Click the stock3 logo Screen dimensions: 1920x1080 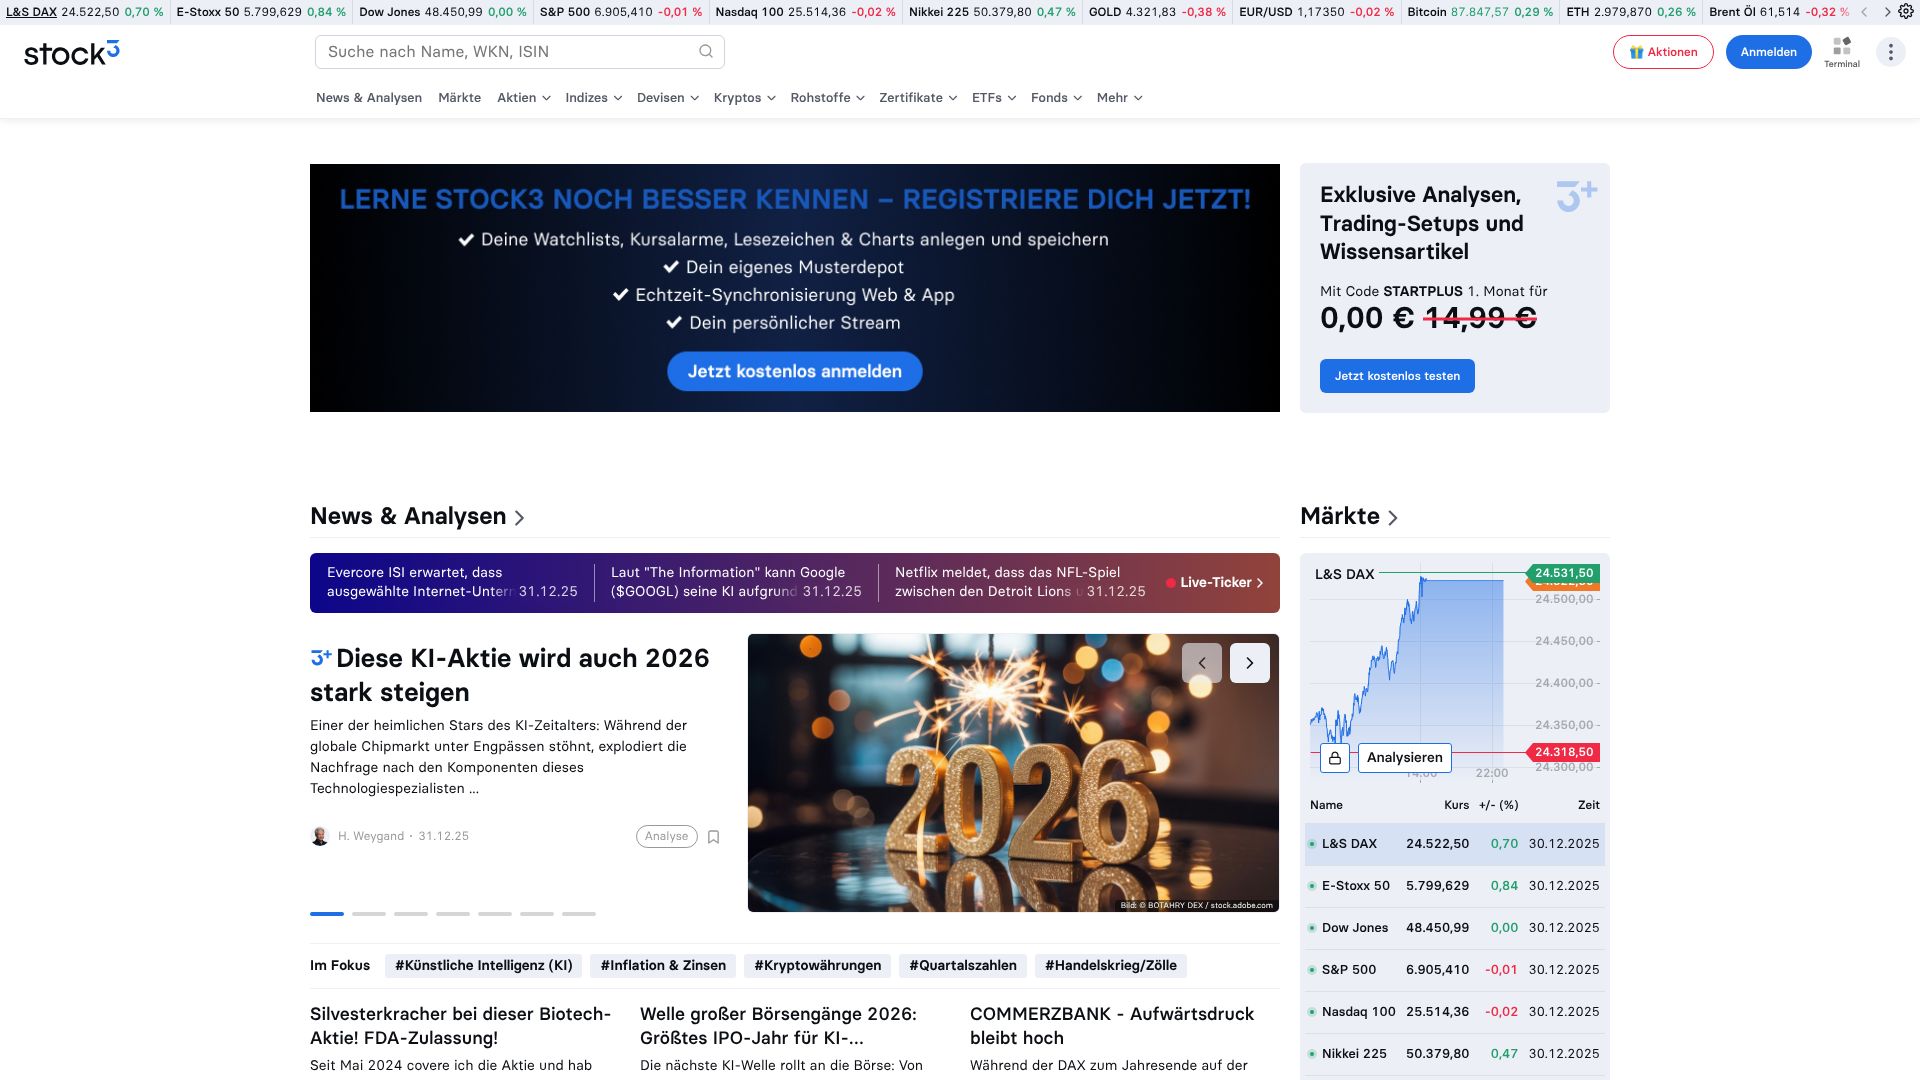coord(71,53)
